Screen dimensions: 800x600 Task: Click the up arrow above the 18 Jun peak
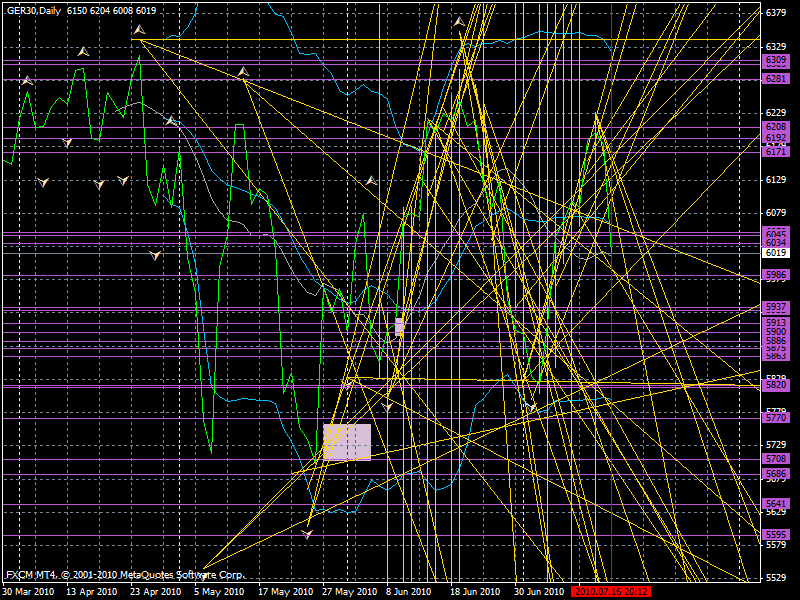(459, 21)
